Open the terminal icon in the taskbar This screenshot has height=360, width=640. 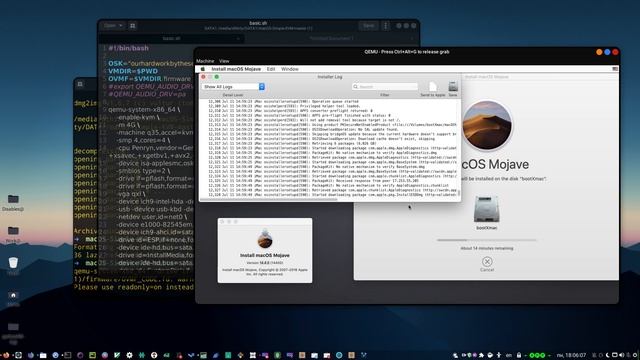(68, 356)
